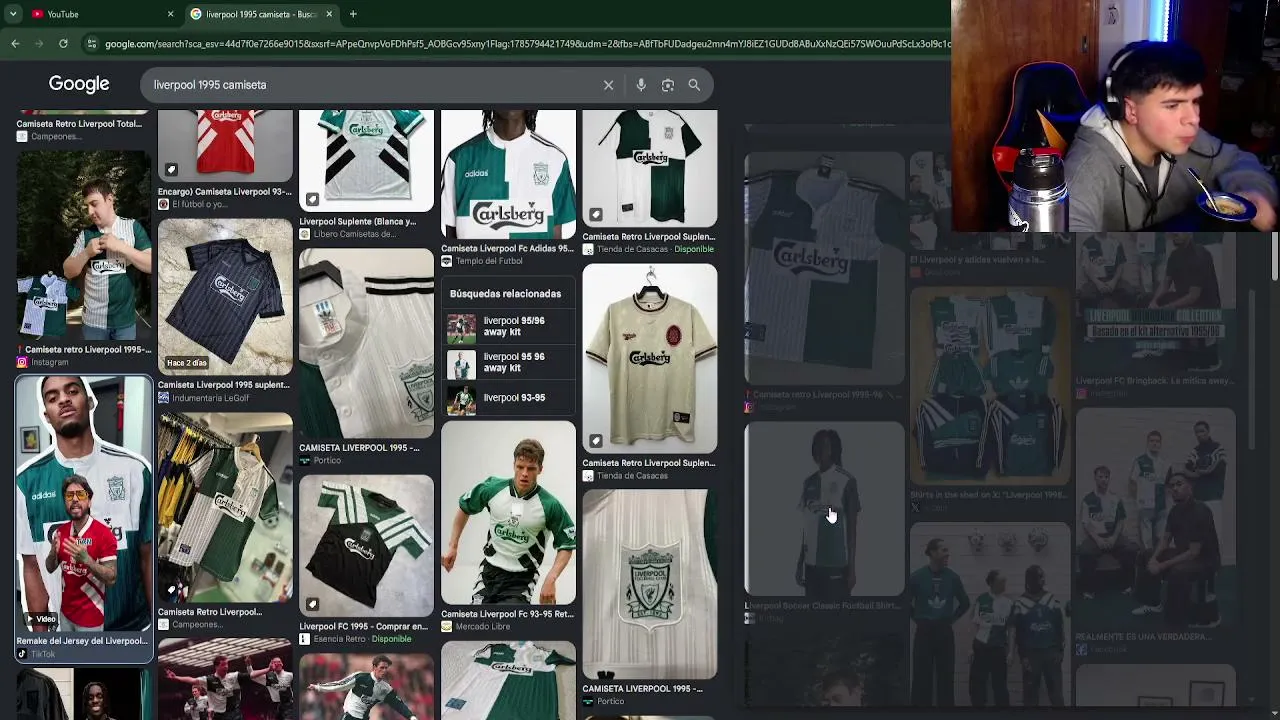
Task: View site information icon in address bar
Action: click(x=92, y=44)
